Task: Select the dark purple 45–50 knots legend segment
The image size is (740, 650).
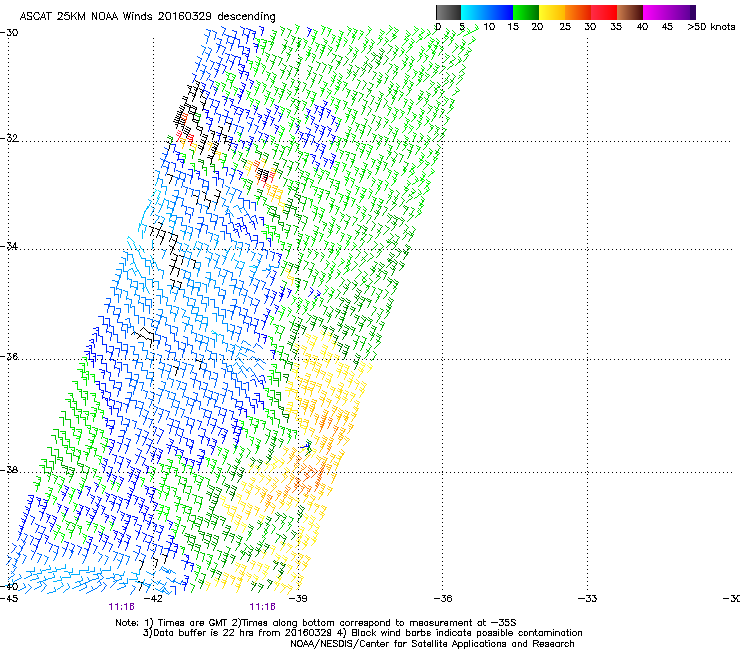Action: (x=682, y=12)
